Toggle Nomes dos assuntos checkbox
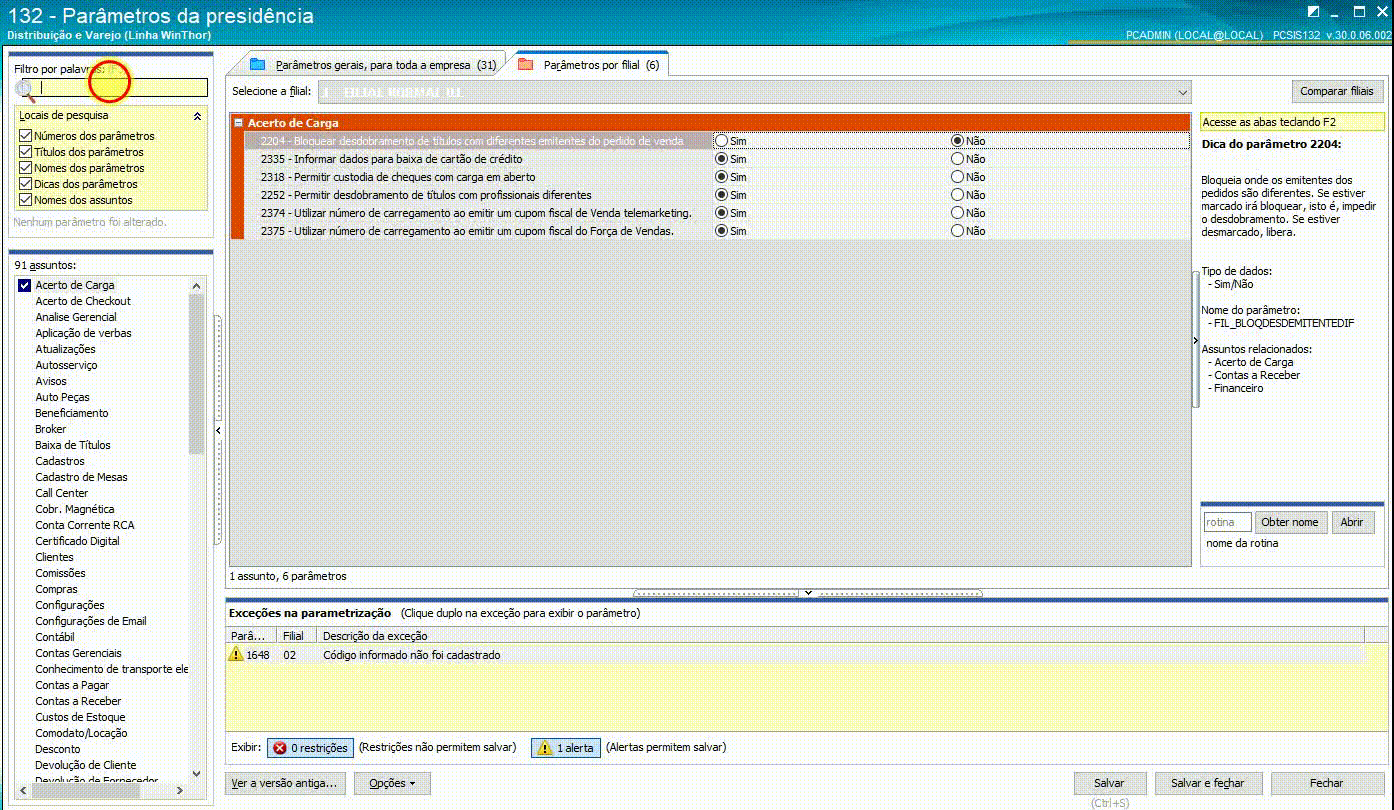The height and width of the screenshot is (810, 1394). point(26,200)
